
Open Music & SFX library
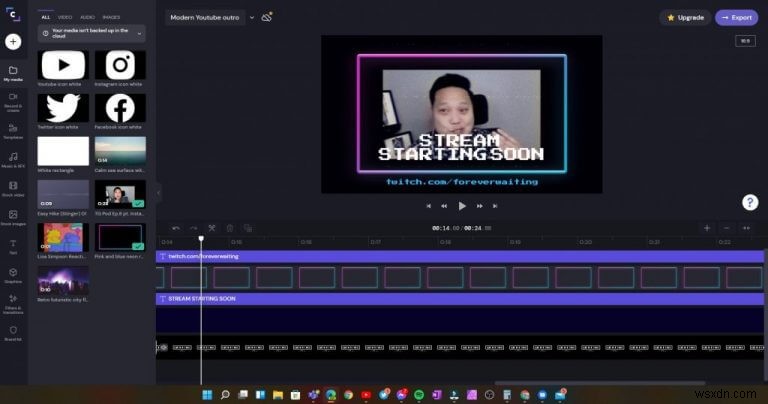[13, 160]
